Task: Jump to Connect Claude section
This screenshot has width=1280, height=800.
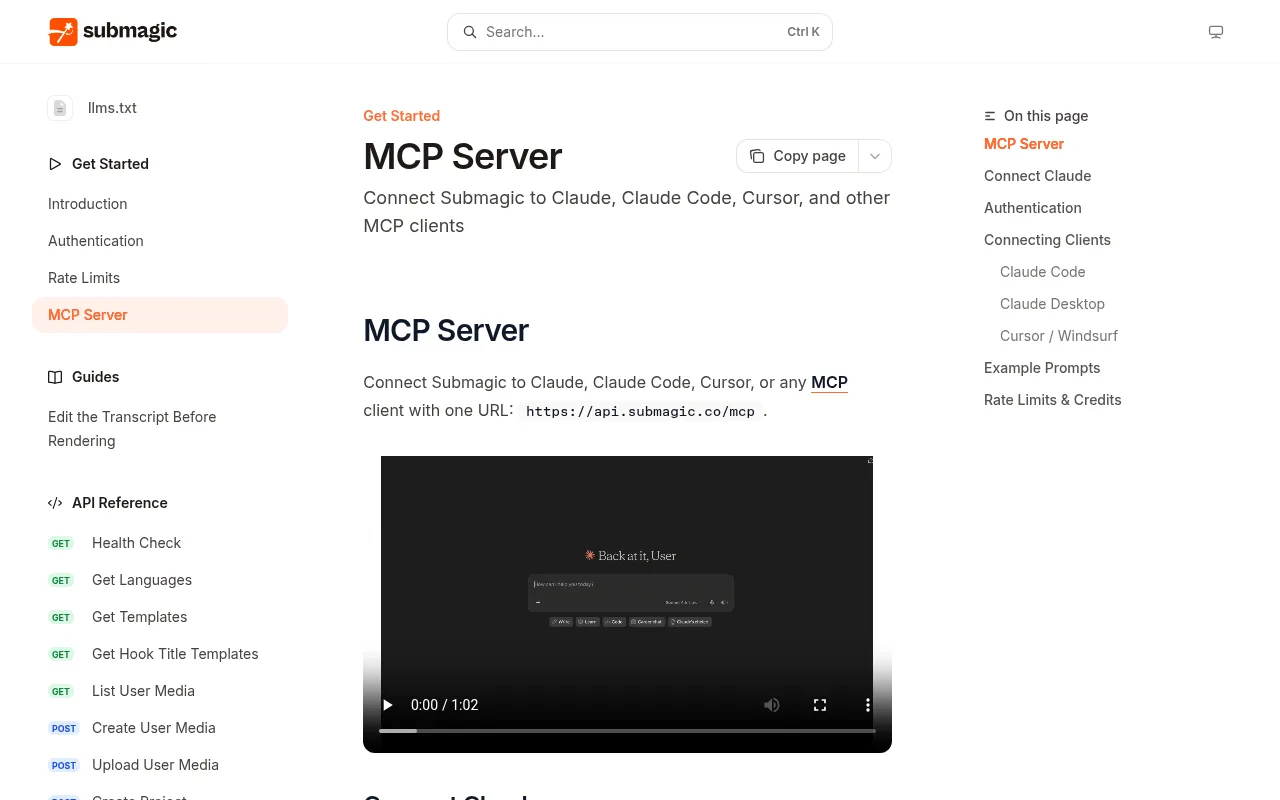Action: 1037,176
